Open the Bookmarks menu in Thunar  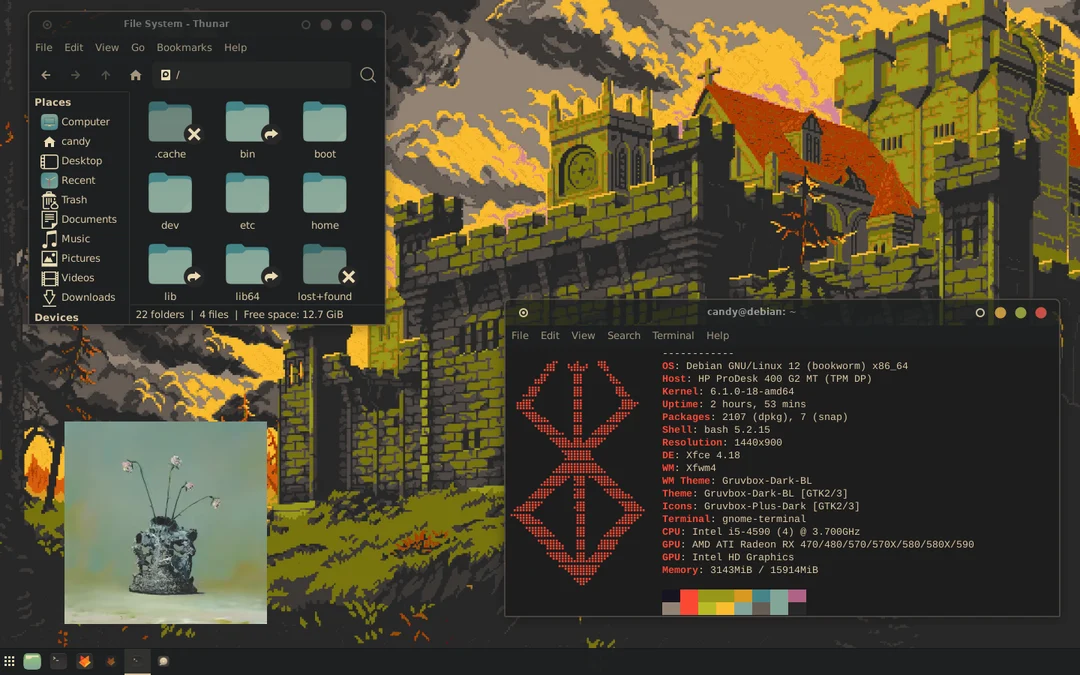click(x=184, y=47)
